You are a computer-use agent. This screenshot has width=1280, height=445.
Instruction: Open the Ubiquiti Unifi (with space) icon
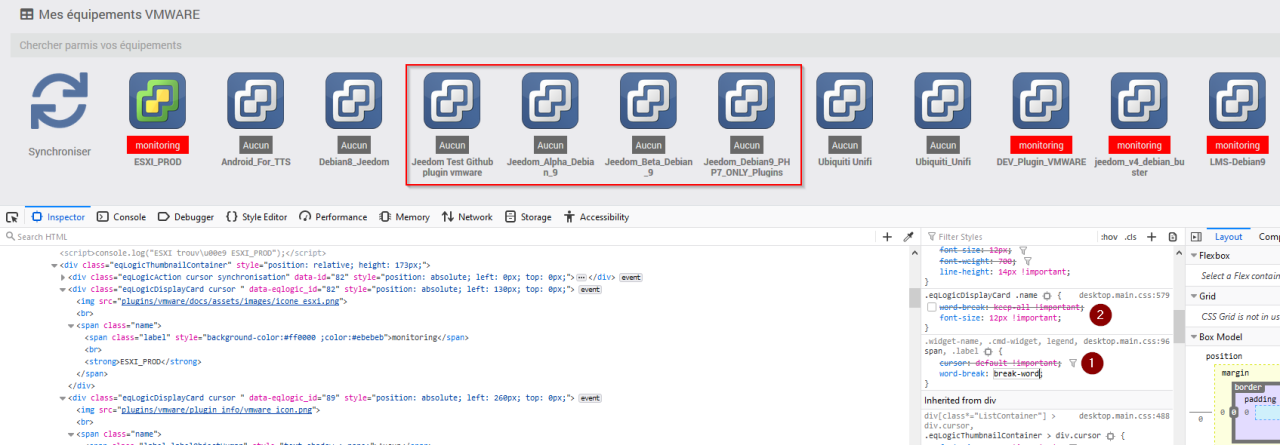tap(844, 101)
